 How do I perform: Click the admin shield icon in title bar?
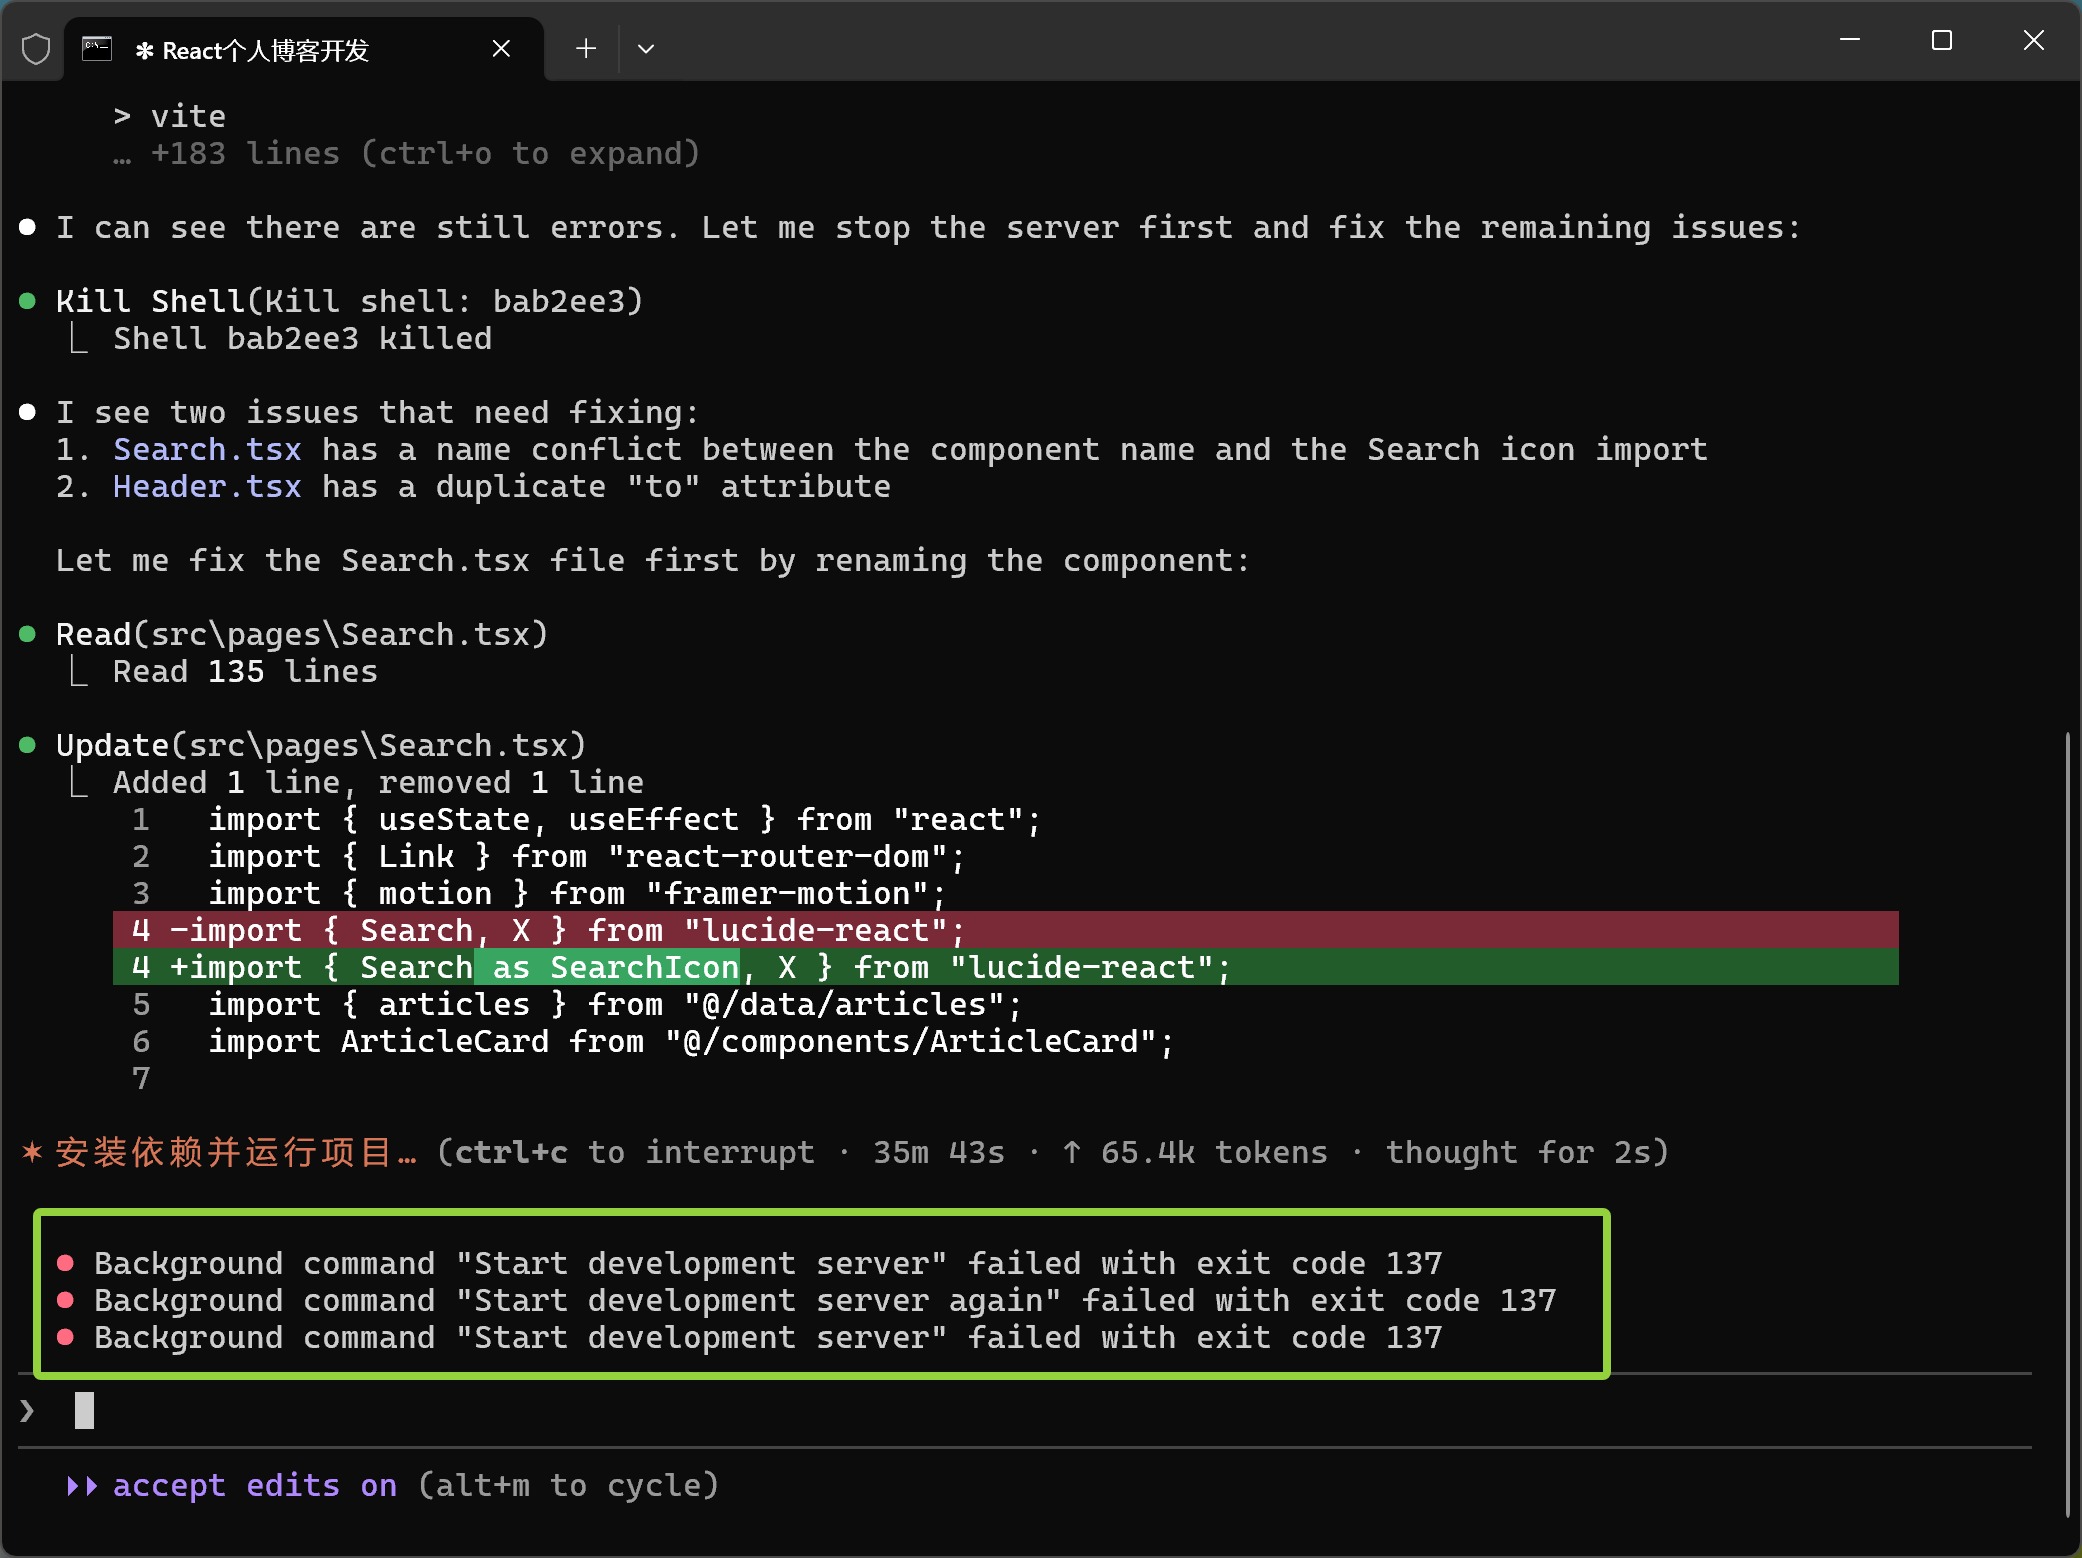pos(36,47)
